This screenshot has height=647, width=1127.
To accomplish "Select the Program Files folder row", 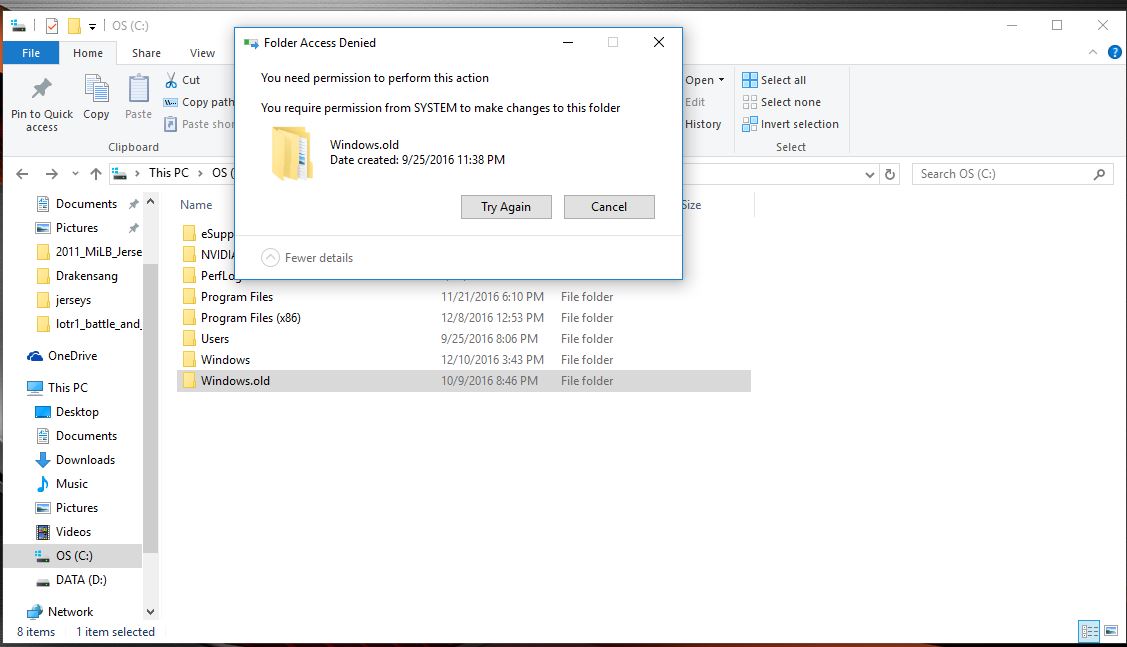I will [464, 297].
